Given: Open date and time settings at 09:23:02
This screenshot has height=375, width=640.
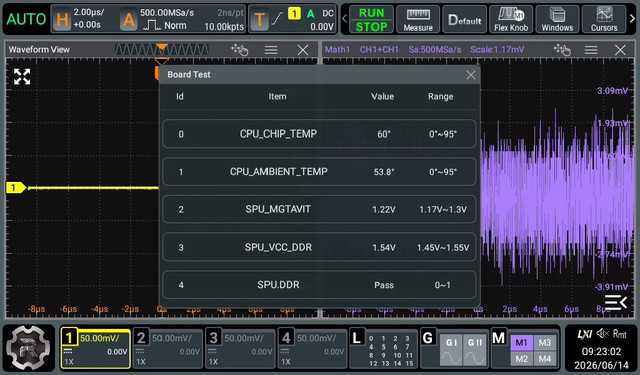Looking at the screenshot, I should point(601,351).
